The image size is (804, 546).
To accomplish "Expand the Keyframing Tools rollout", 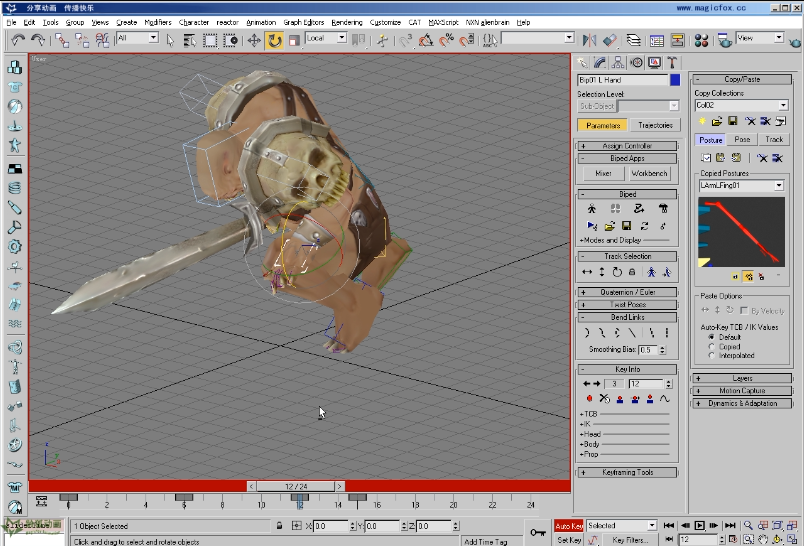I will click(627, 472).
